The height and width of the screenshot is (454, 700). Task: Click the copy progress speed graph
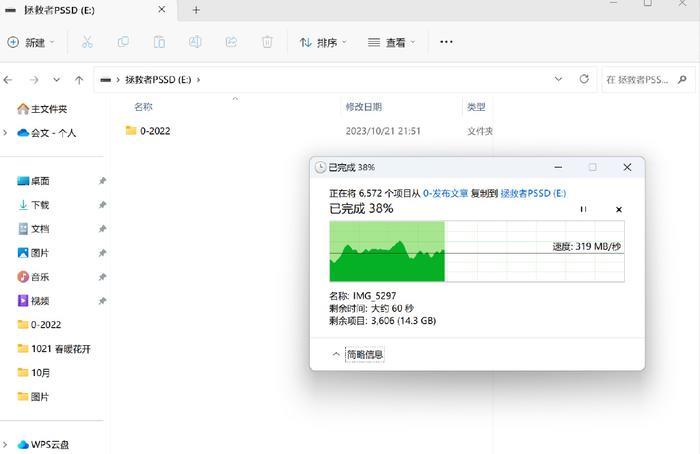pyautogui.click(x=477, y=251)
